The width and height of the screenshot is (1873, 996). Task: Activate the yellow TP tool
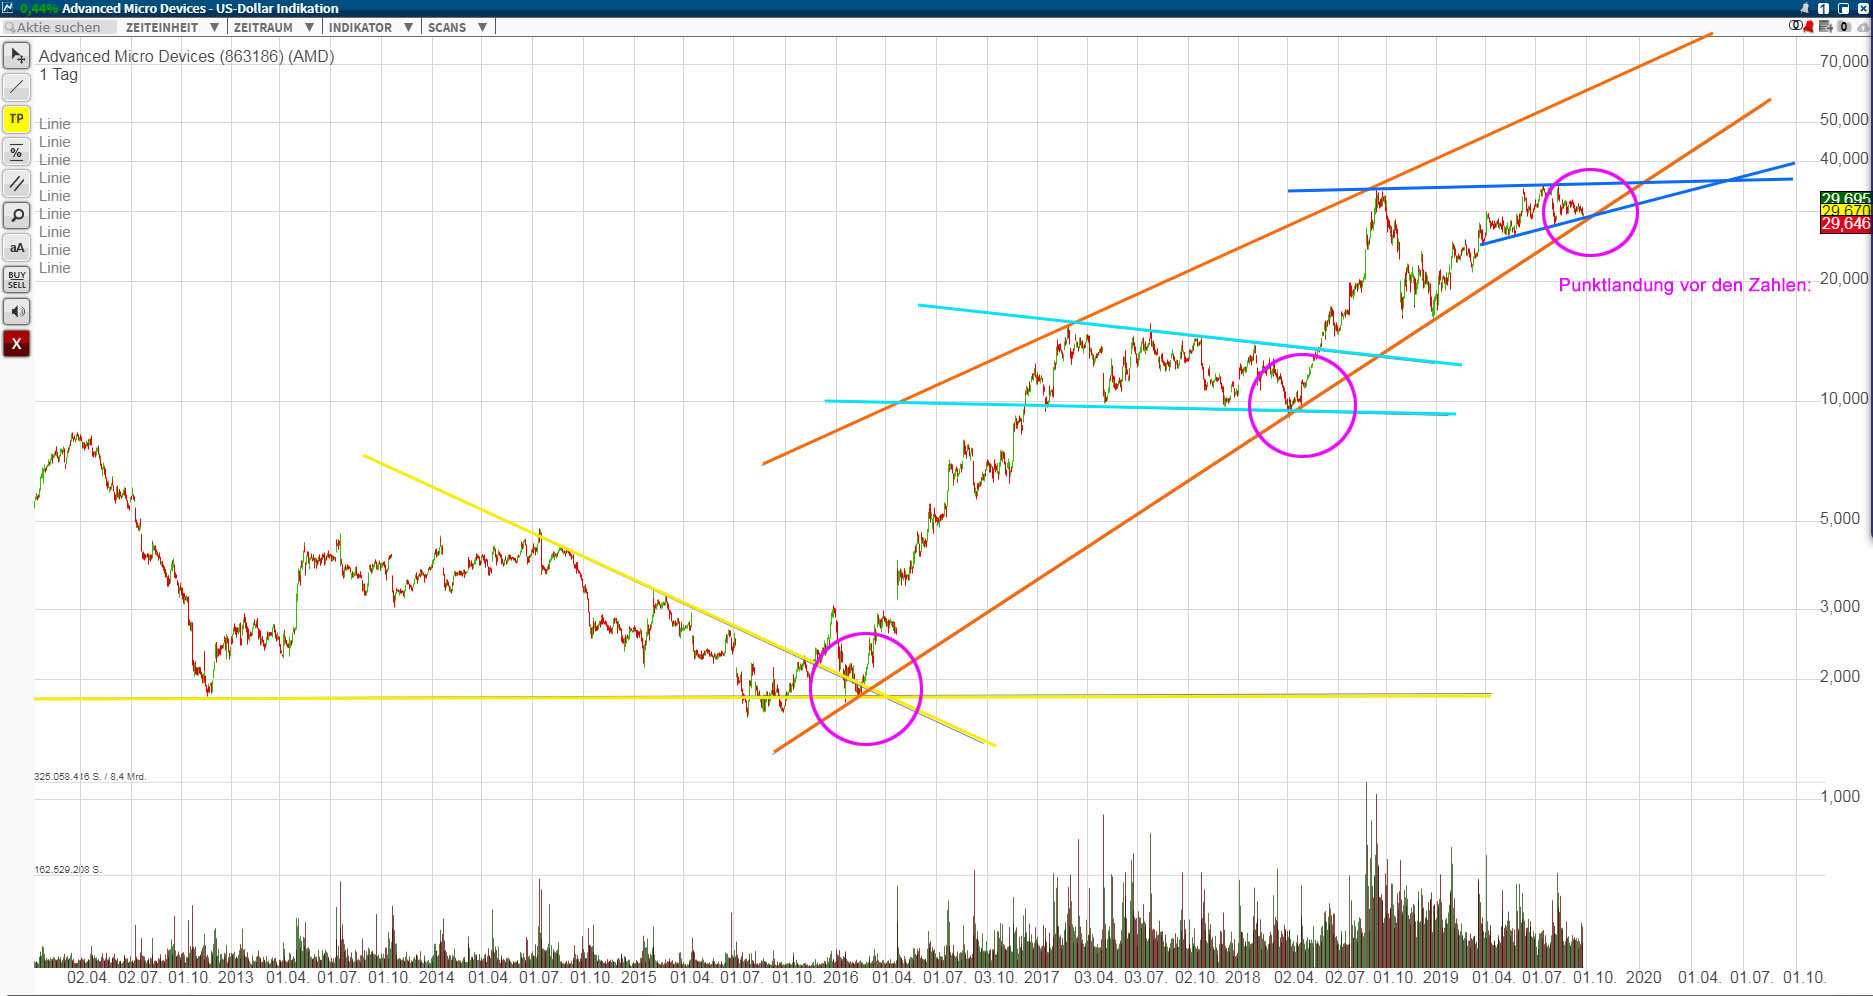pyautogui.click(x=17, y=119)
